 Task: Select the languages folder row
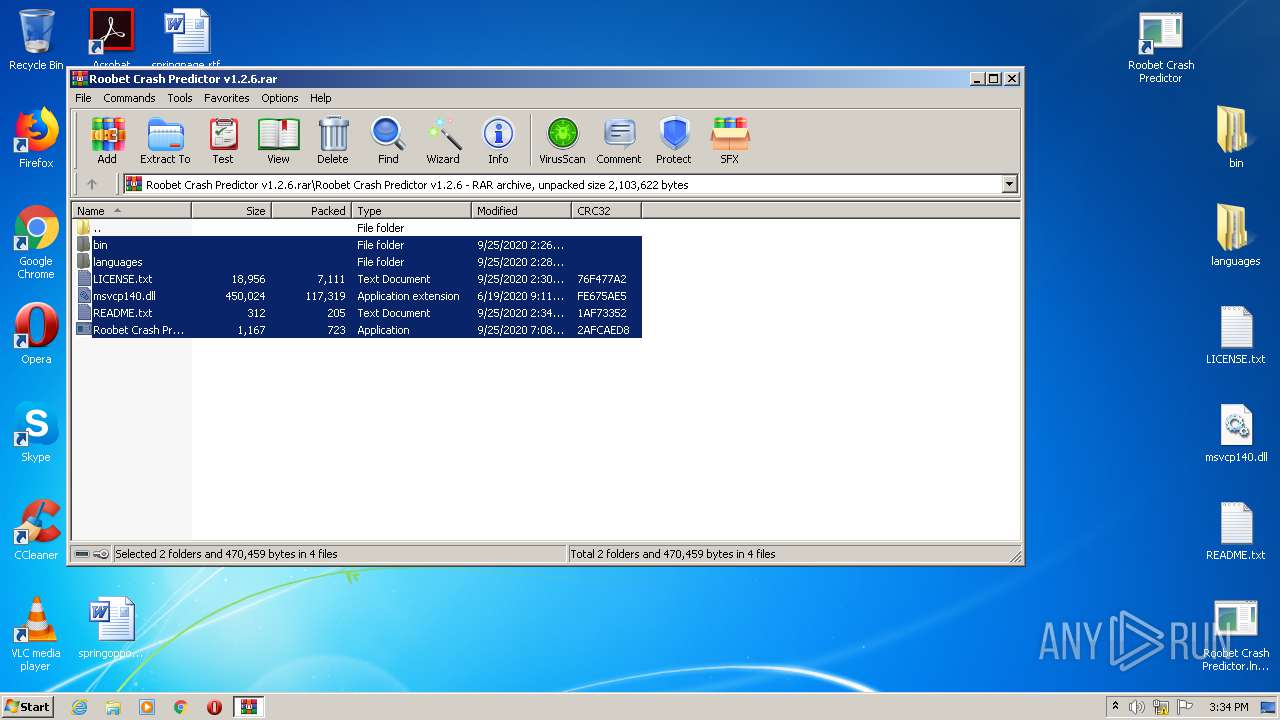[357, 262]
